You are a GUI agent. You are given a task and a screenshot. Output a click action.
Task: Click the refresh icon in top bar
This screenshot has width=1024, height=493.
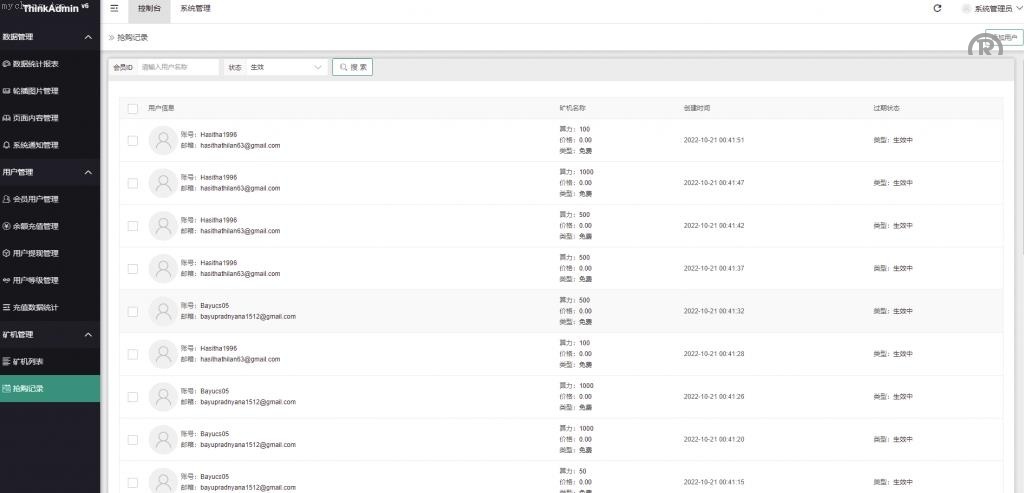(937, 8)
